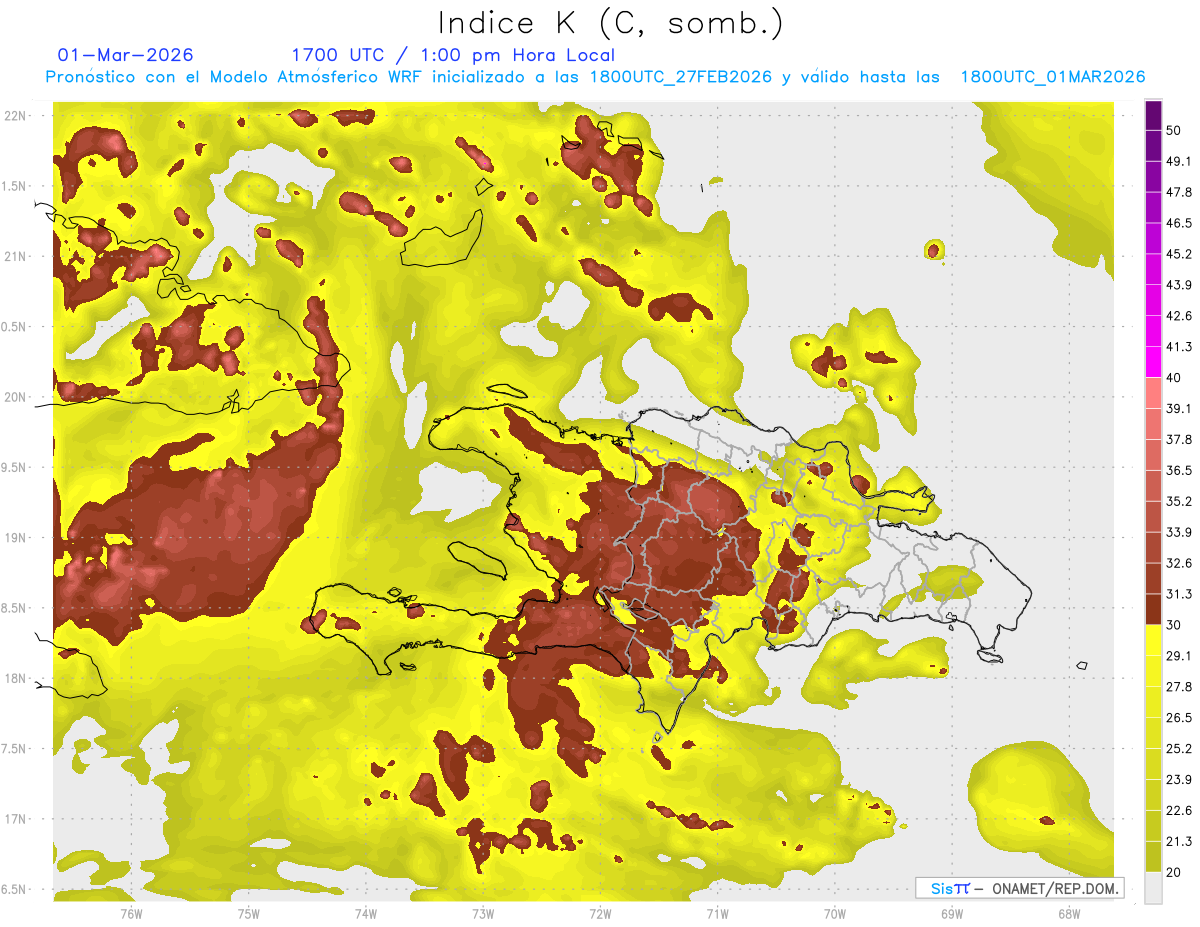
Task: Click the "19N" latitude label
Action: coord(16,538)
